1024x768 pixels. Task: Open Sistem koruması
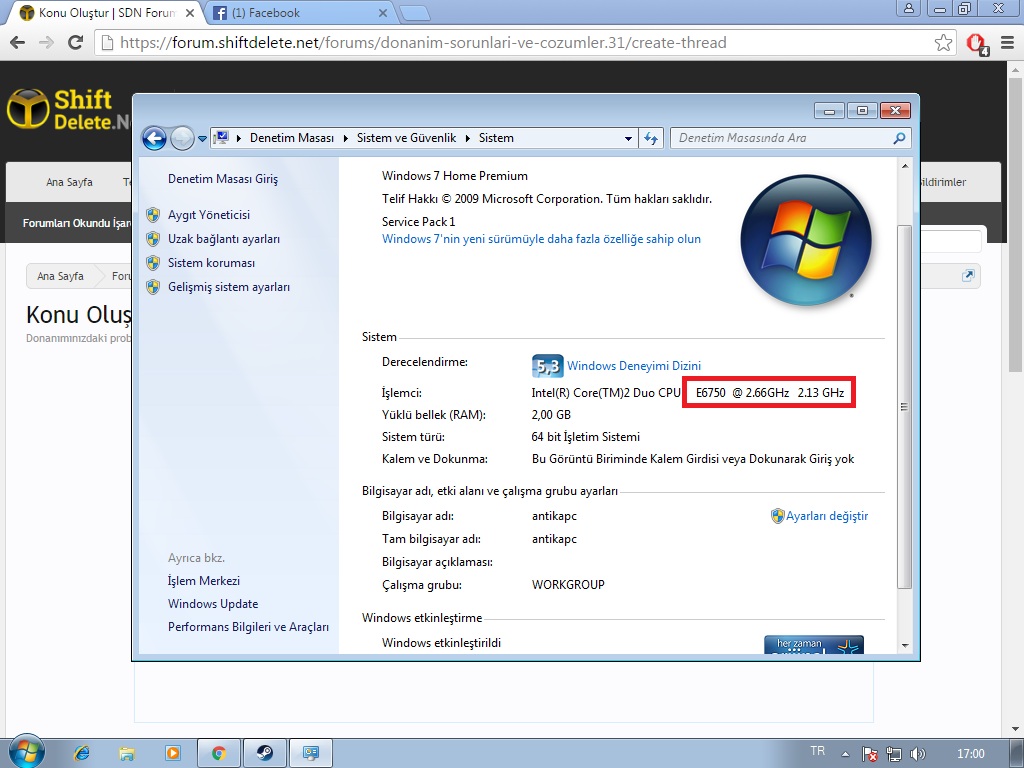[x=211, y=263]
